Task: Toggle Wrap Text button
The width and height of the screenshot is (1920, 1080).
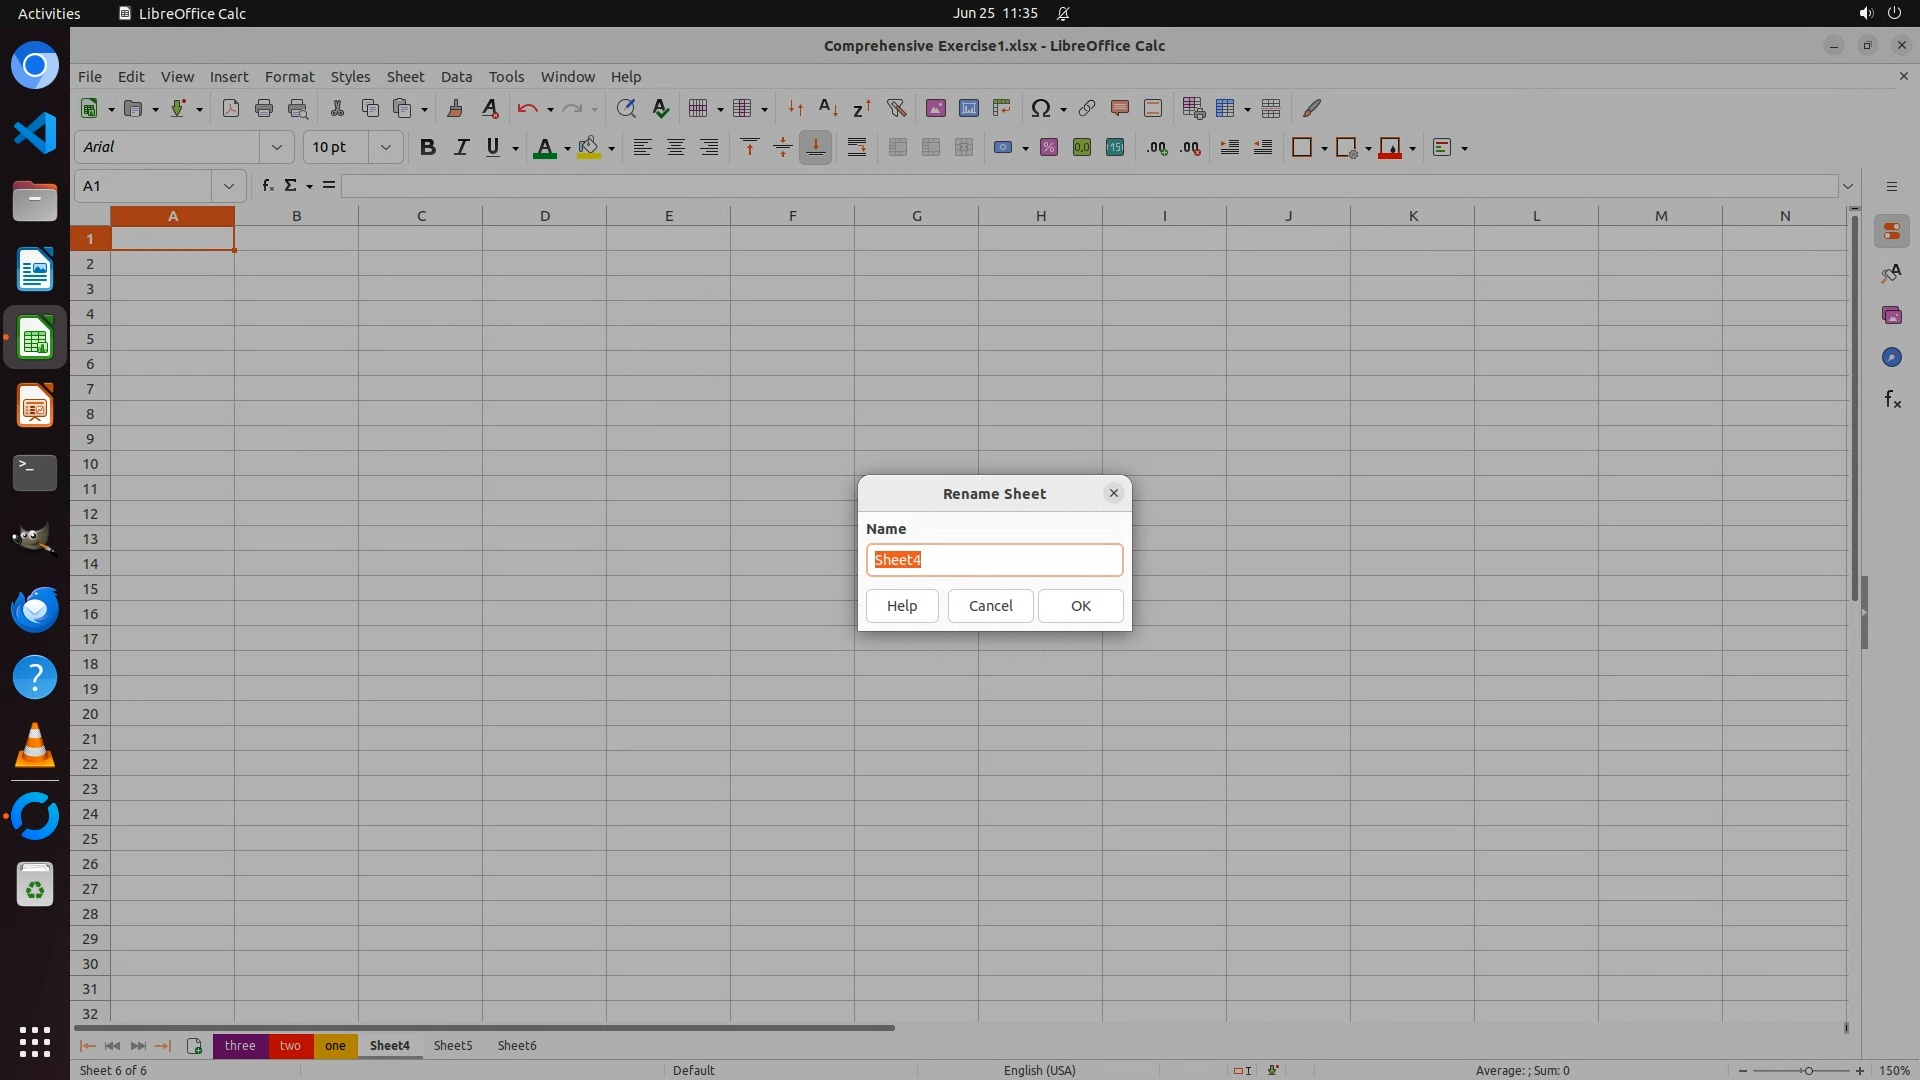Action: (856, 147)
